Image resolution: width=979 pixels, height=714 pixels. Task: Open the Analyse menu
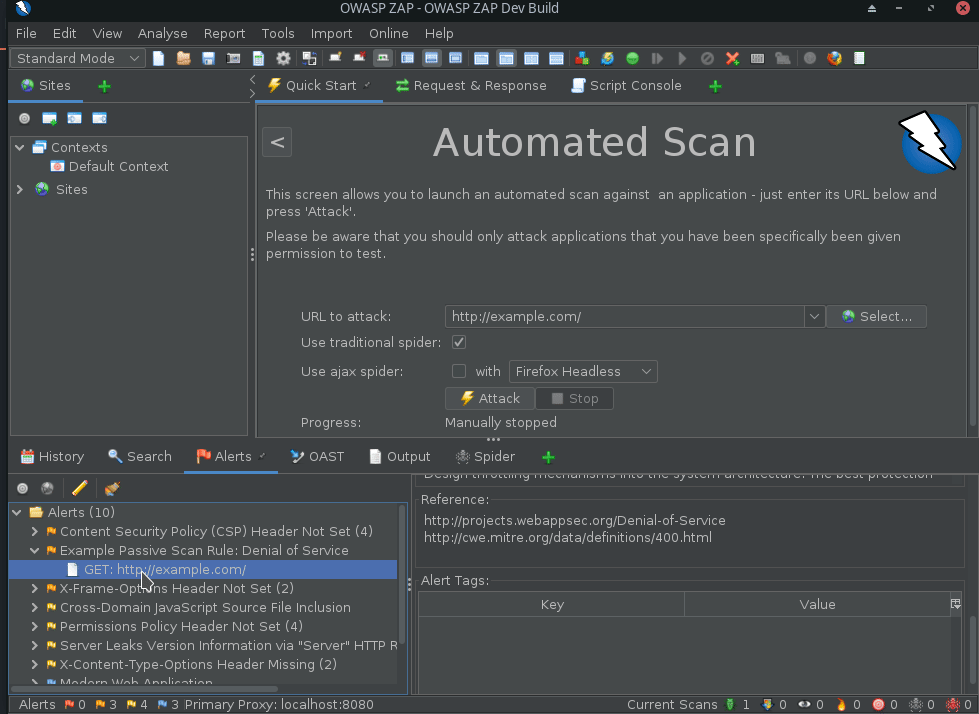[162, 34]
